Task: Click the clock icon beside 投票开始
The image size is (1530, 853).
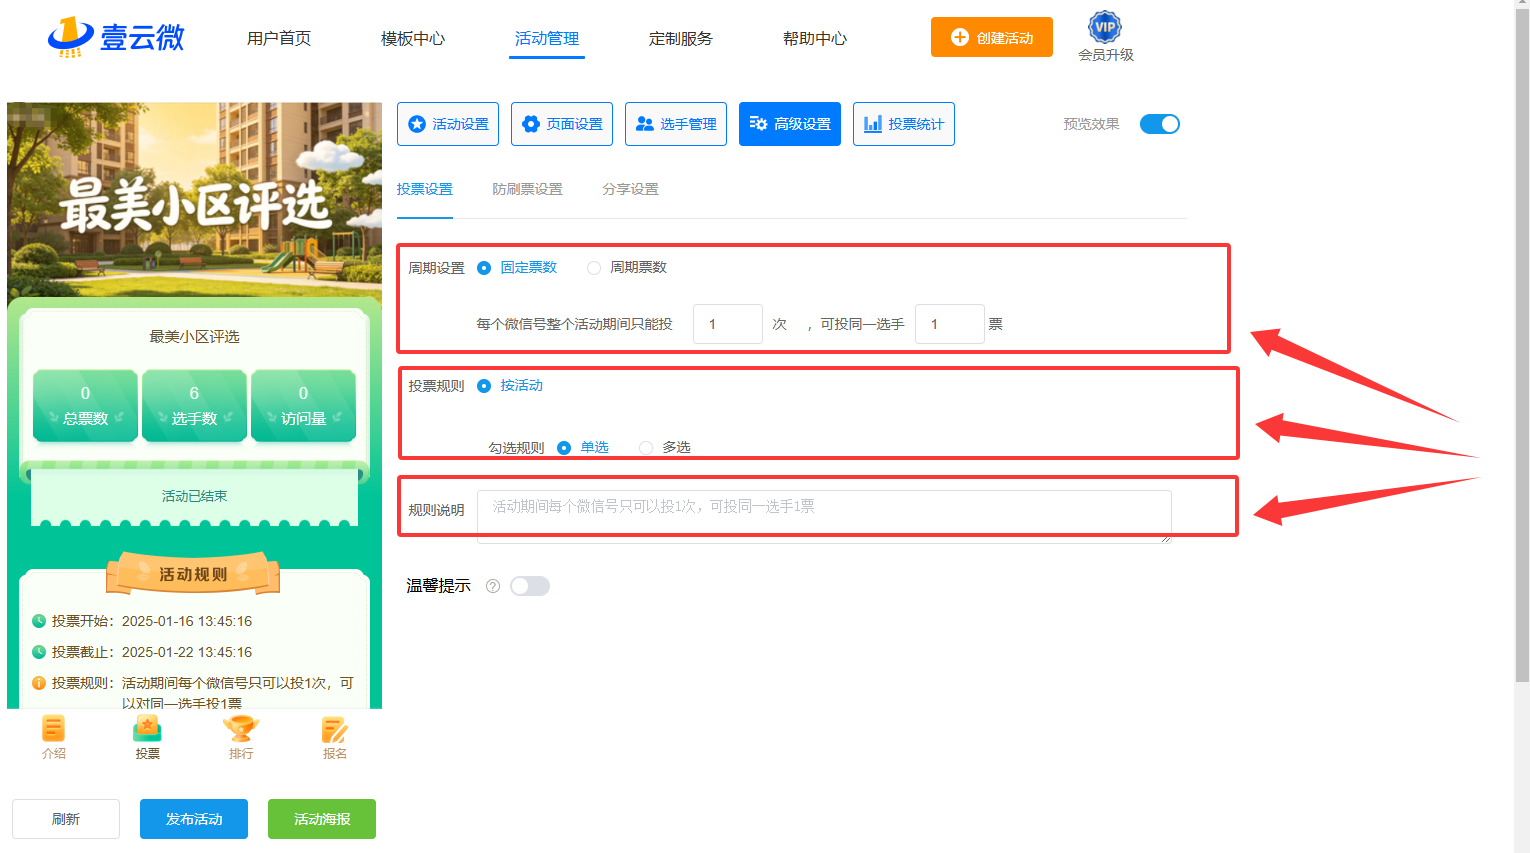Action: pos(39,621)
